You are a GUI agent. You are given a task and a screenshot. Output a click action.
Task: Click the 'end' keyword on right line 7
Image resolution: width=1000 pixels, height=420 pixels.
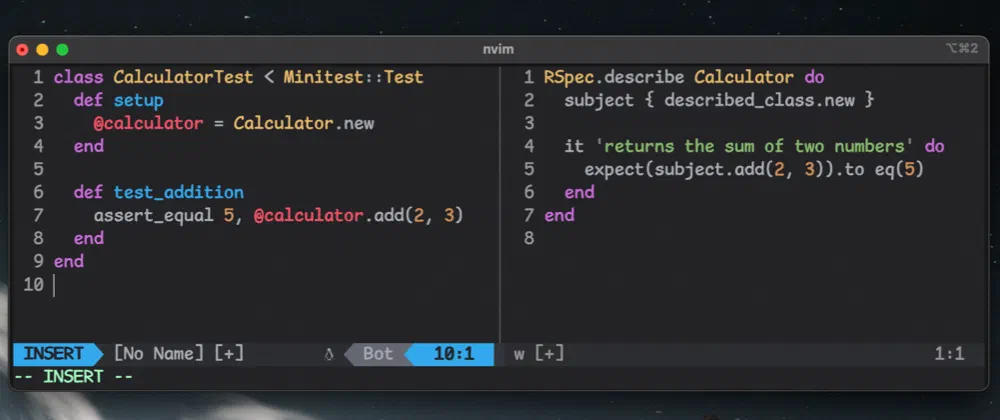(559, 215)
